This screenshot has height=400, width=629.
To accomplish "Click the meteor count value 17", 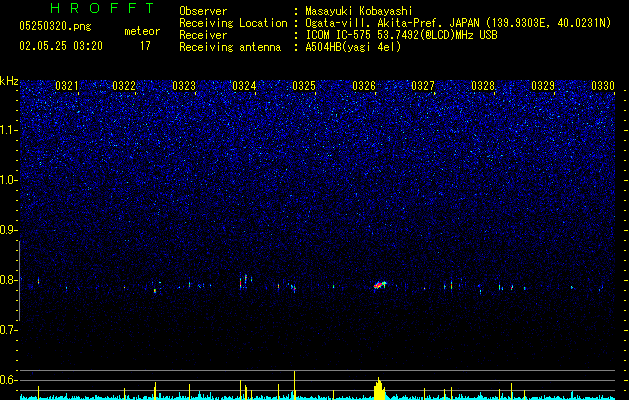I will 145,46.
